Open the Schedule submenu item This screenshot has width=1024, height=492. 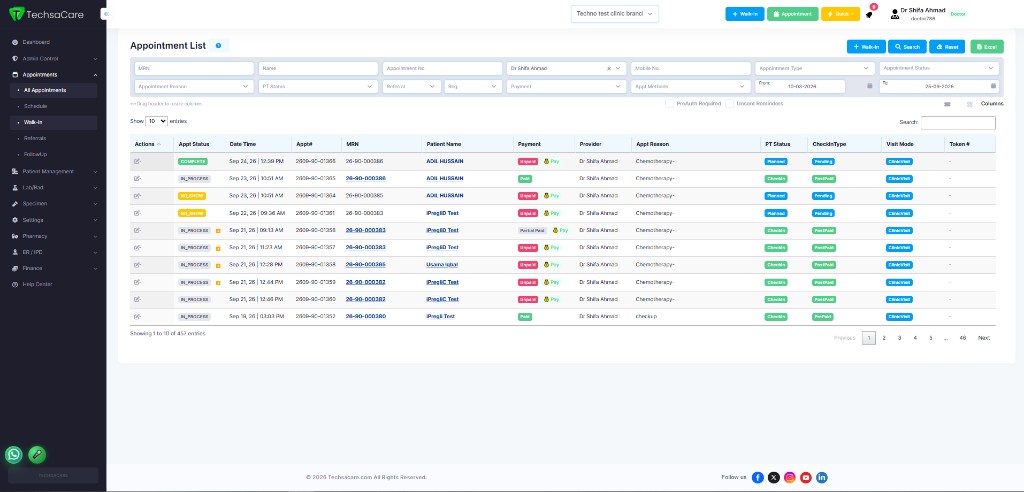[35, 106]
